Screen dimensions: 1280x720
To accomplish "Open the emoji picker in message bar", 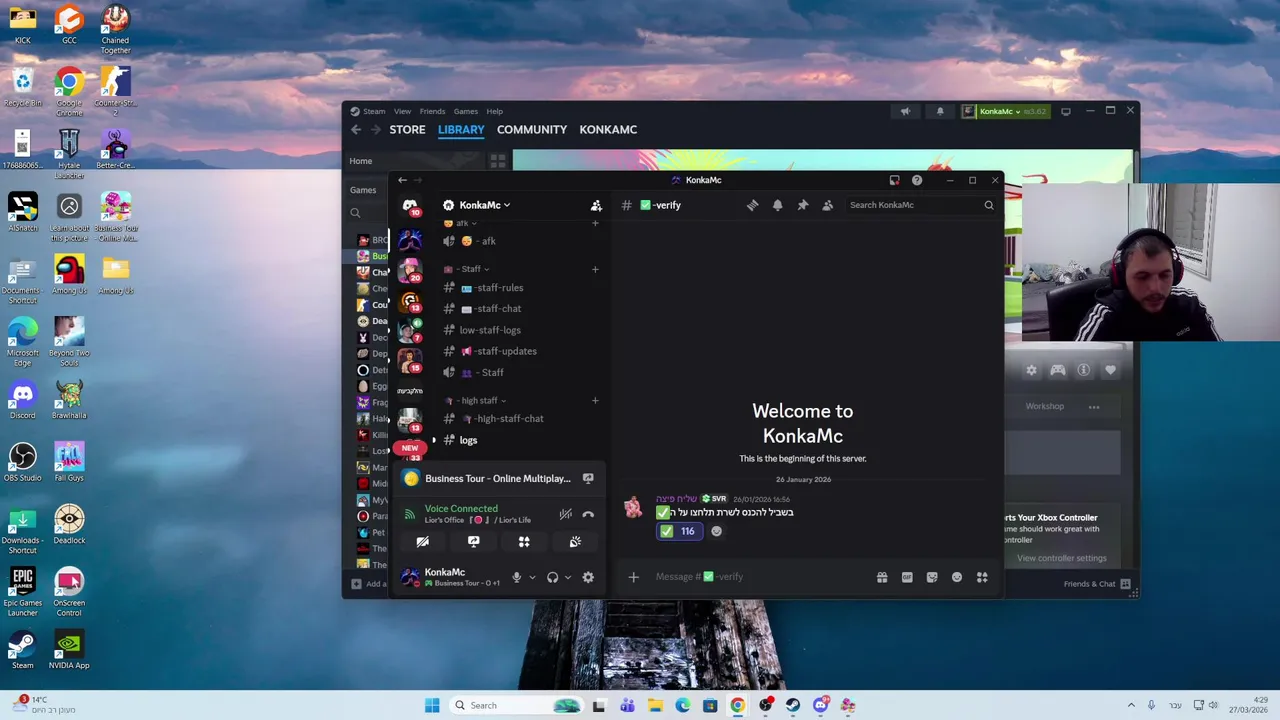I will pyautogui.click(x=957, y=577).
